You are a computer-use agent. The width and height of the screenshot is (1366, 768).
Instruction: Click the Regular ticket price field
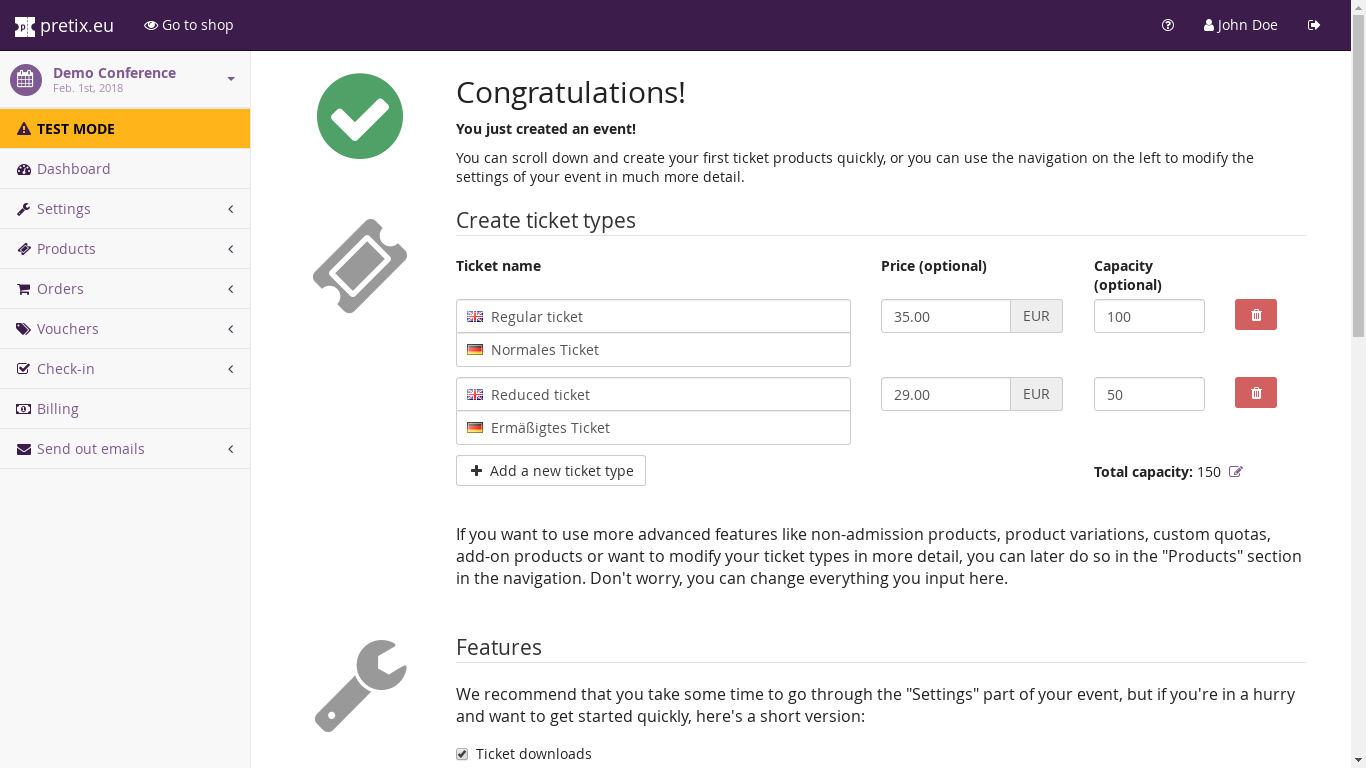point(945,316)
